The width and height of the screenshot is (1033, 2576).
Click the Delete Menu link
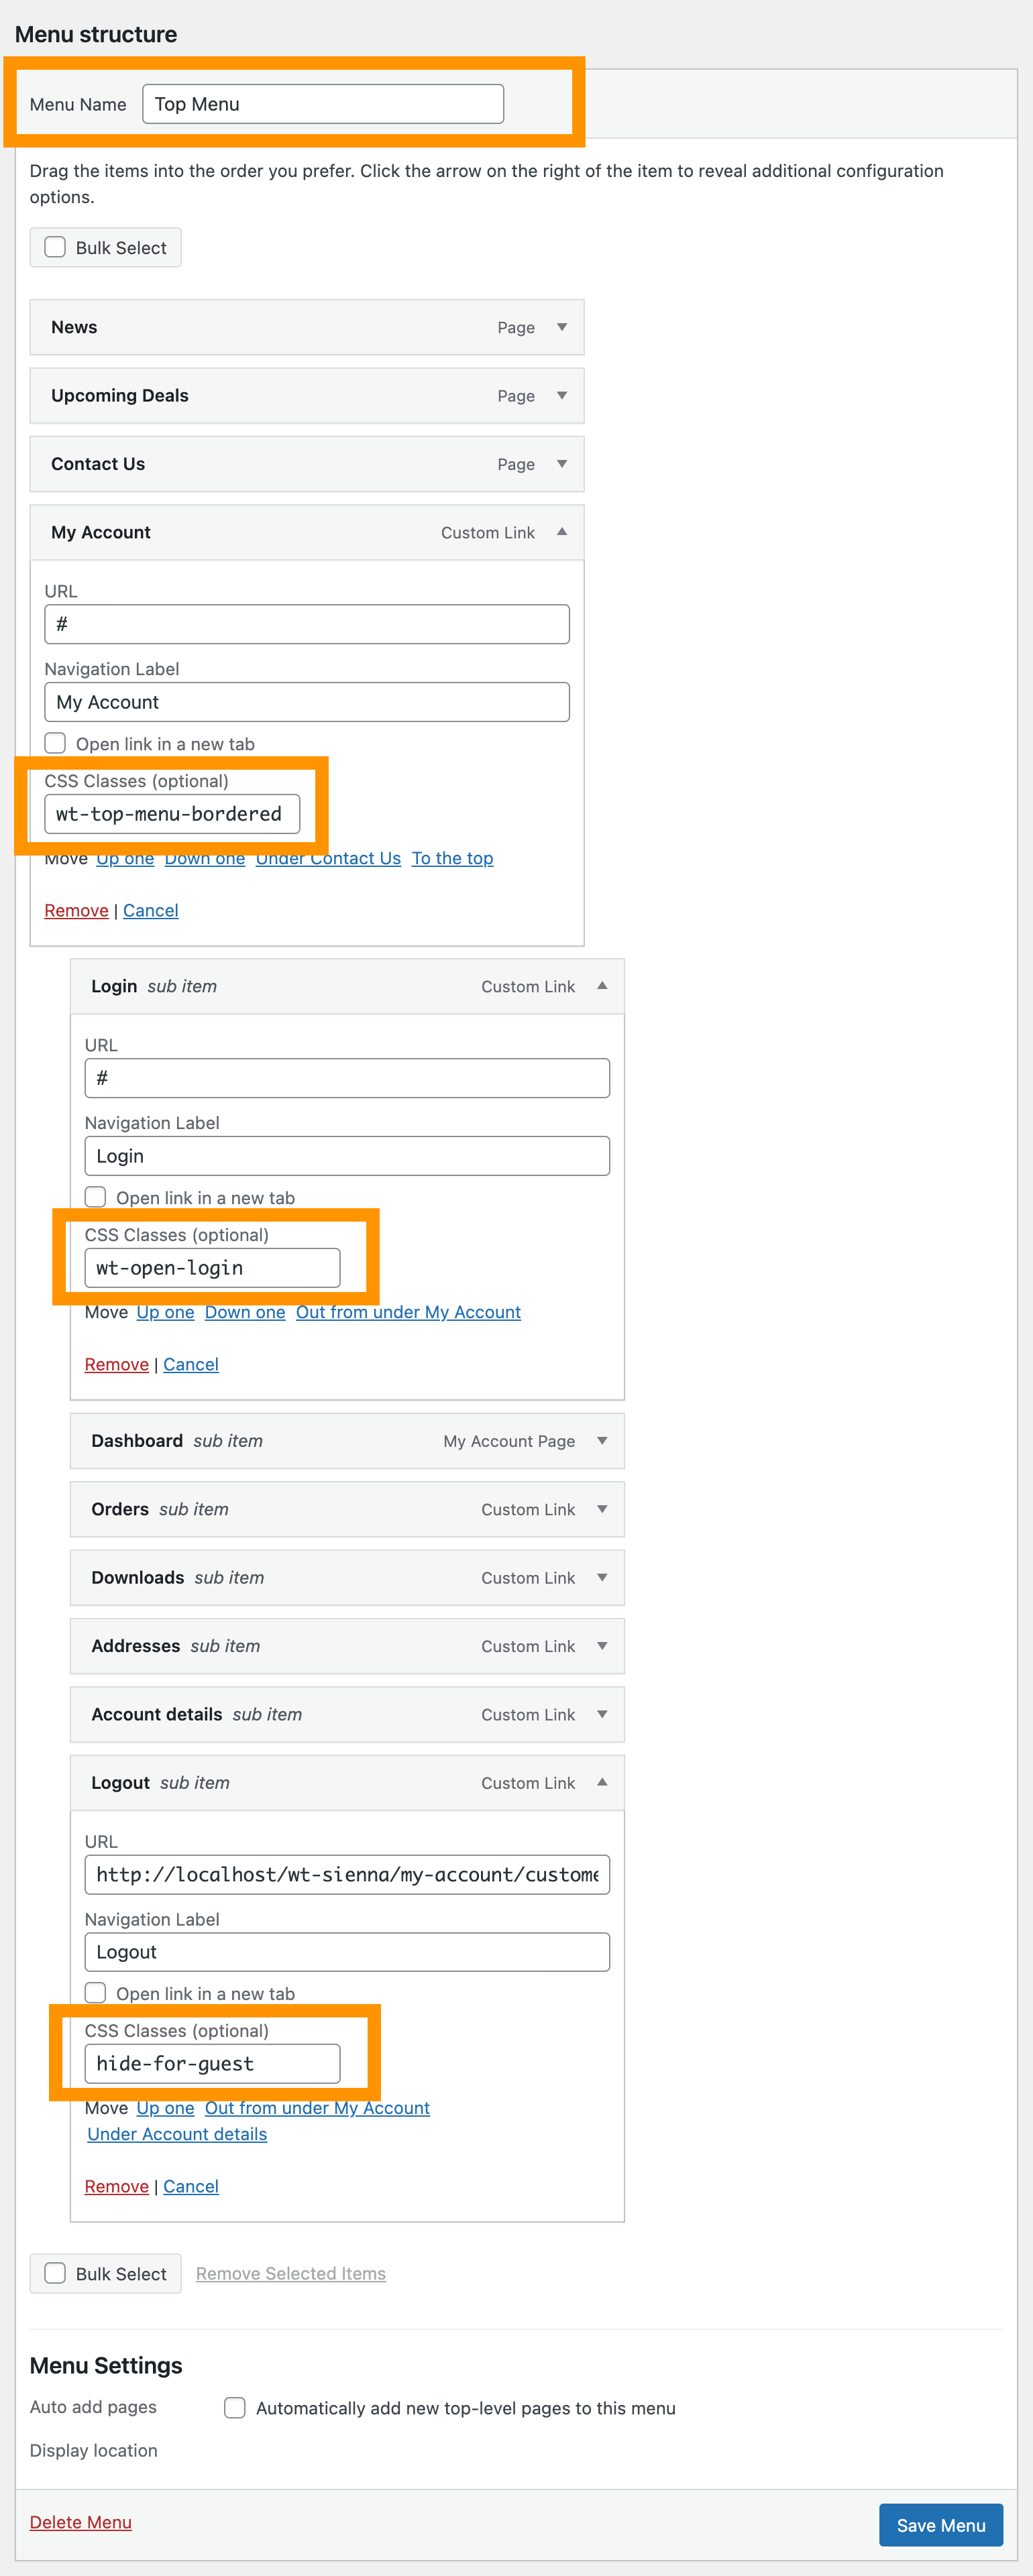click(81, 2522)
